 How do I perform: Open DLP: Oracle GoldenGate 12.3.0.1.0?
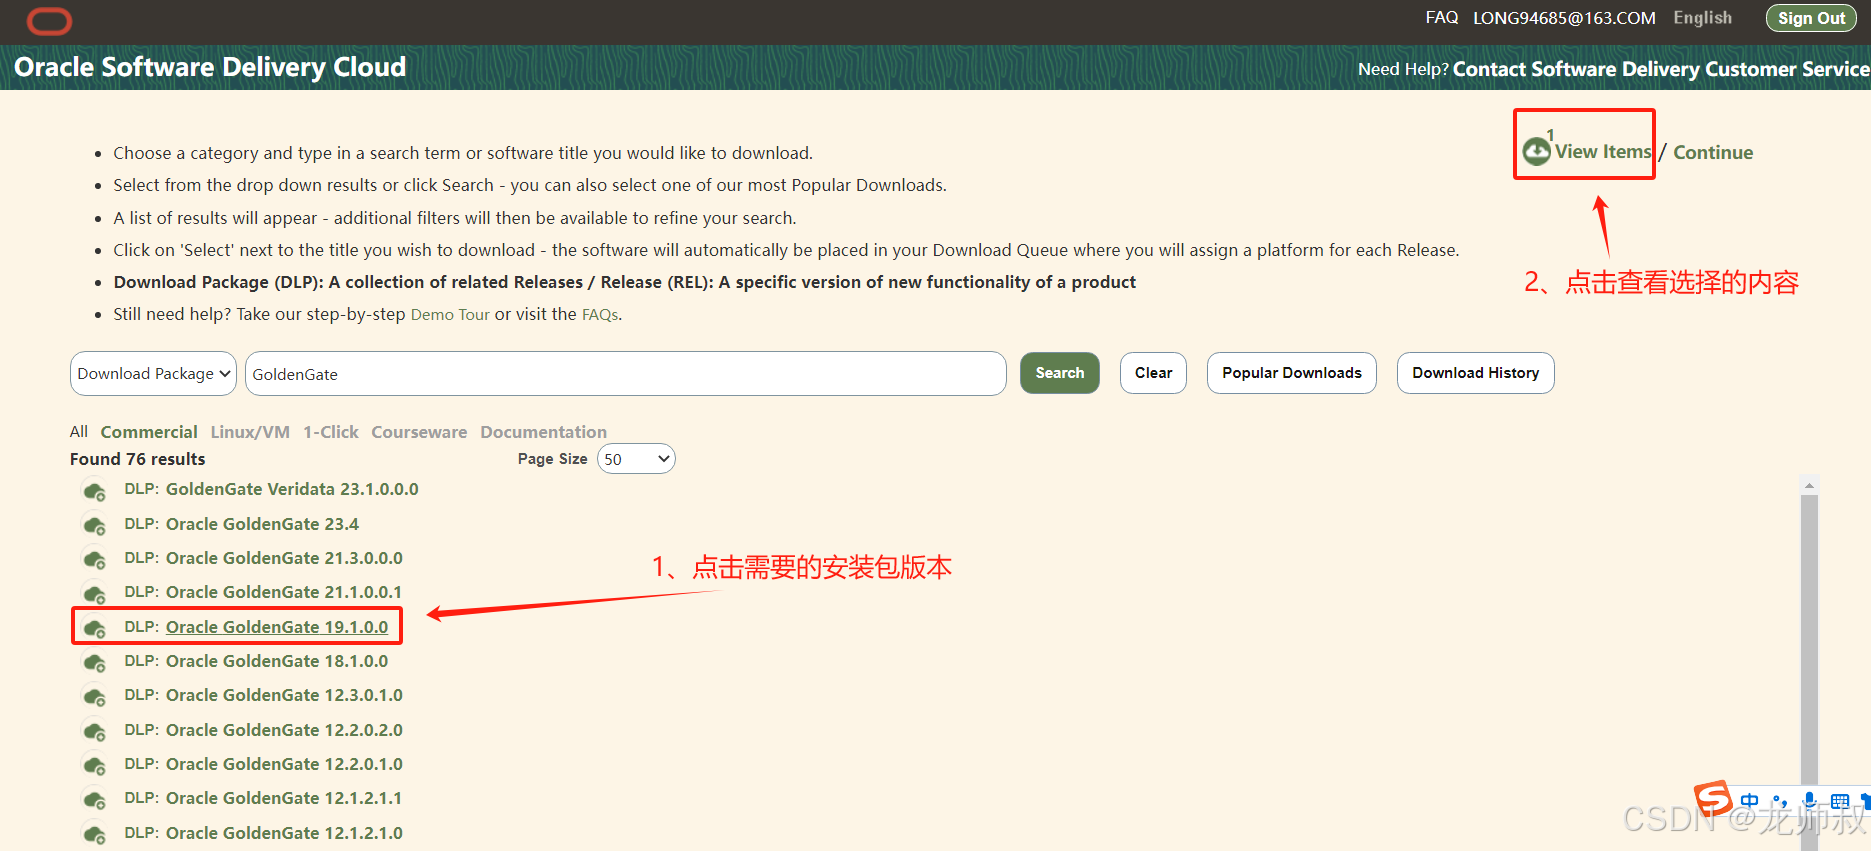pos(284,695)
